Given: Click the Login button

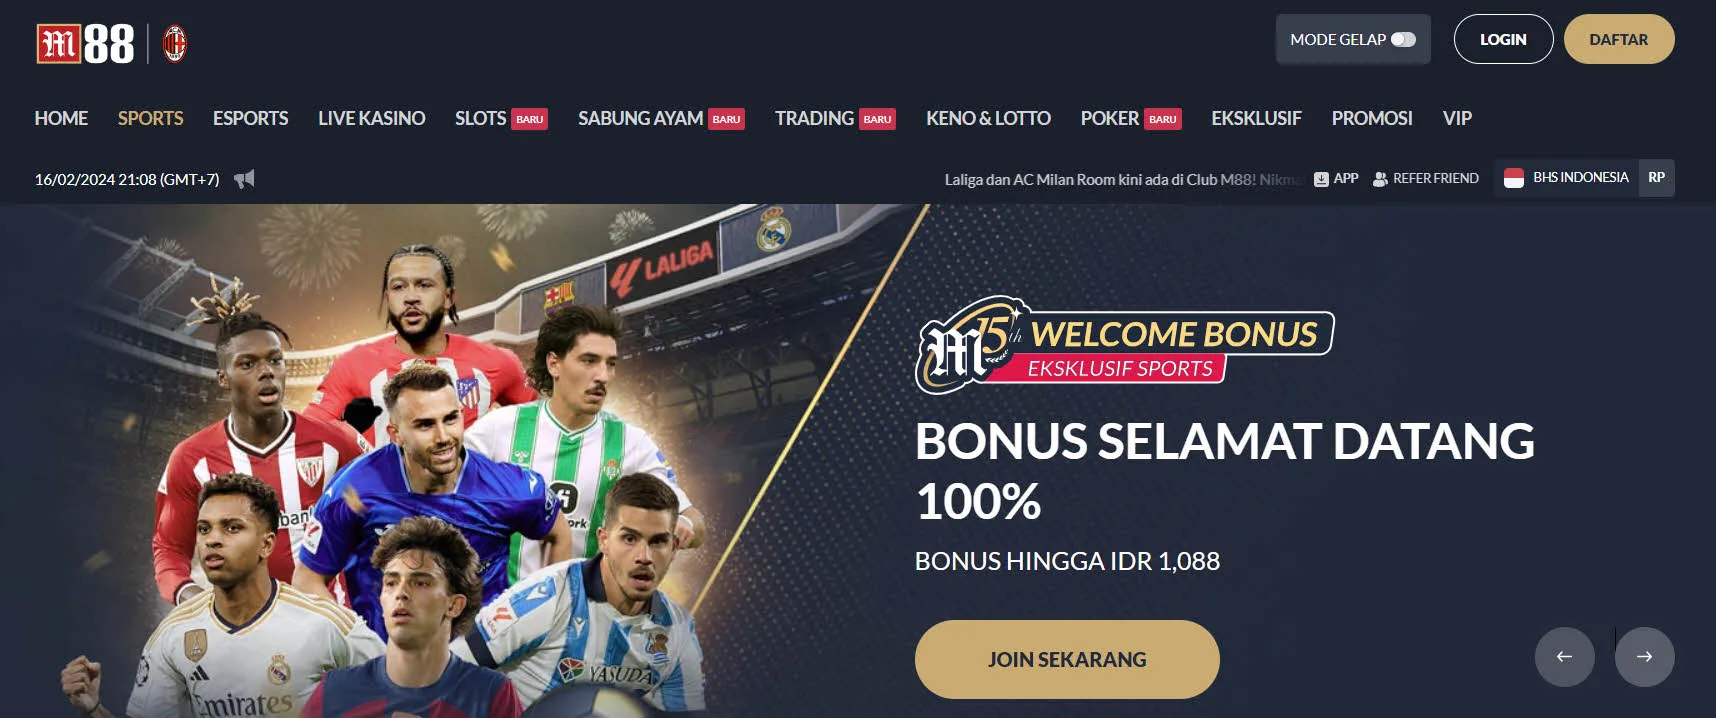Looking at the screenshot, I should [1503, 39].
